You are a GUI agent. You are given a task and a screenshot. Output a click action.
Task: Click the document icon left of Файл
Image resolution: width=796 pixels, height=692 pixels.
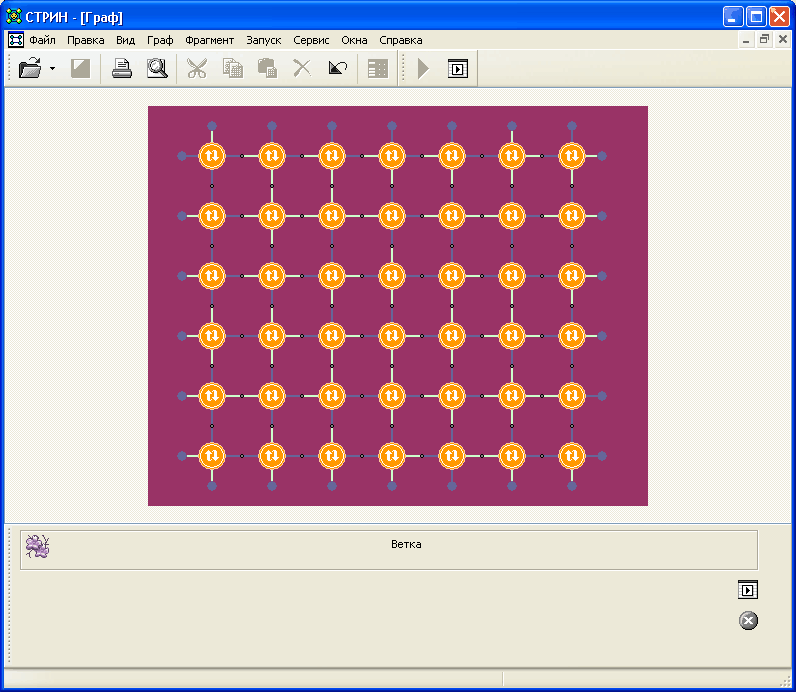pyautogui.click(x=16, y=40)
